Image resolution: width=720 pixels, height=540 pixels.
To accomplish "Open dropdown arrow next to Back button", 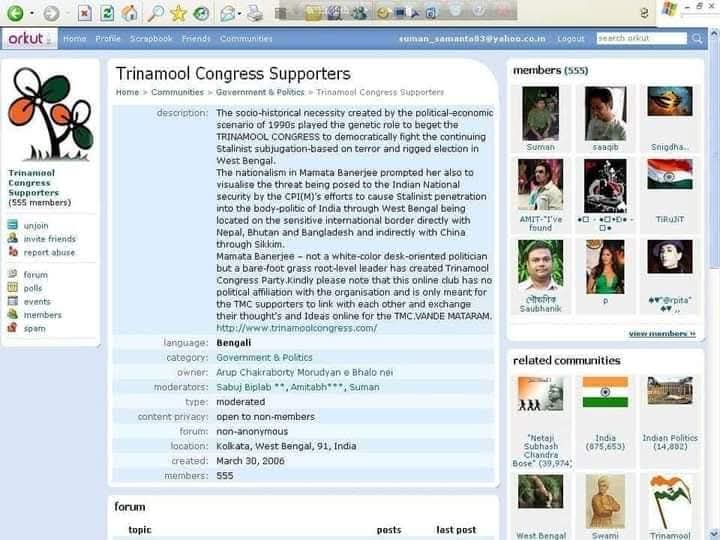I will coord(32,13).
